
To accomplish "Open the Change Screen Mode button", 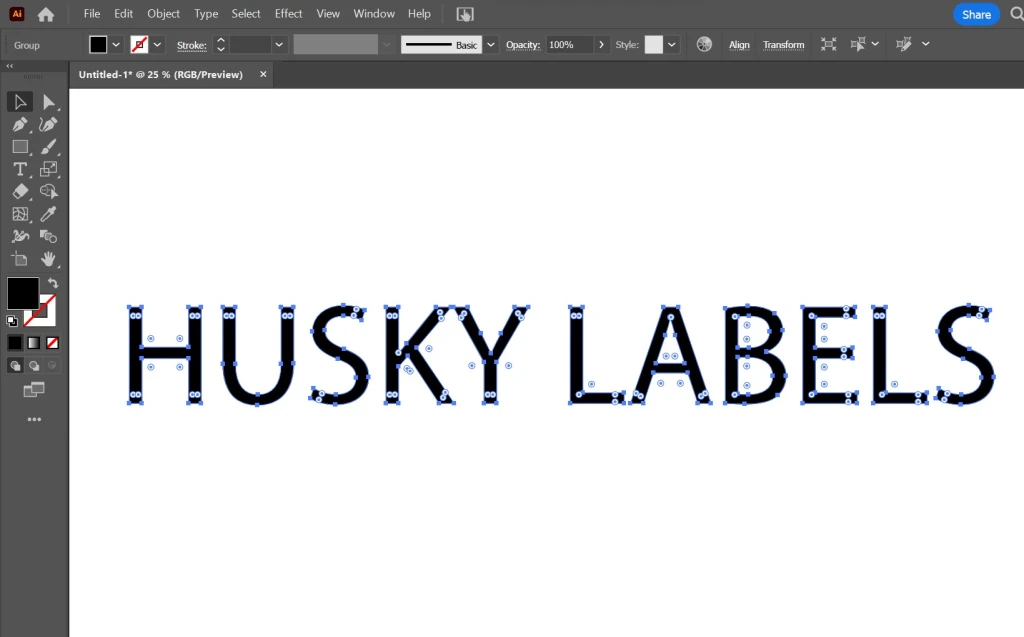I will [x=34, y=390].
